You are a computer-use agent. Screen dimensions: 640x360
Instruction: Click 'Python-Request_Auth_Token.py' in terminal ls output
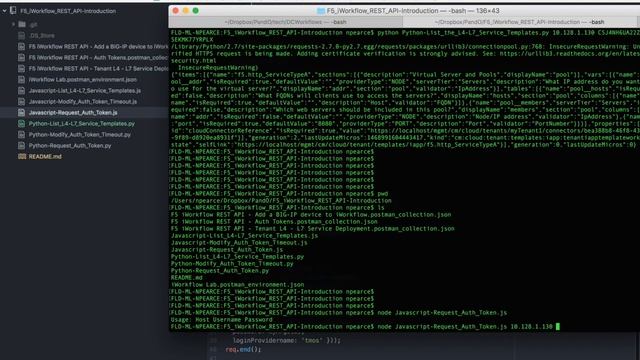220,271
